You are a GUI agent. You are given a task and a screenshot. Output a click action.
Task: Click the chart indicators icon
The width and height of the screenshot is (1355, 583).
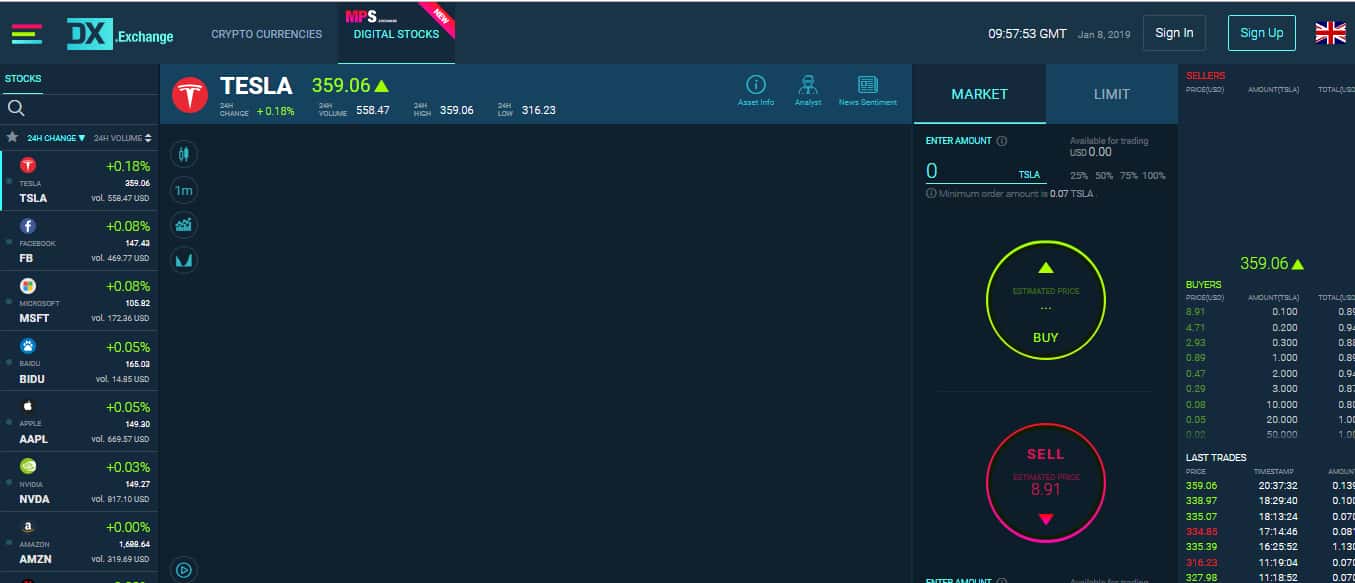click(184, 225)
